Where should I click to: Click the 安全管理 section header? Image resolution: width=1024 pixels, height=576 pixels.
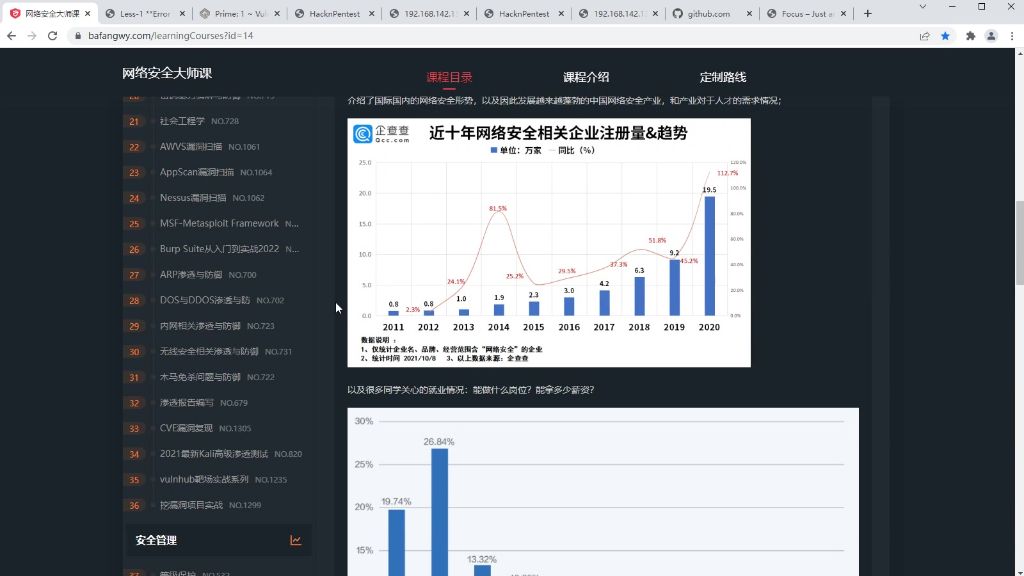[x=217, y=540]
